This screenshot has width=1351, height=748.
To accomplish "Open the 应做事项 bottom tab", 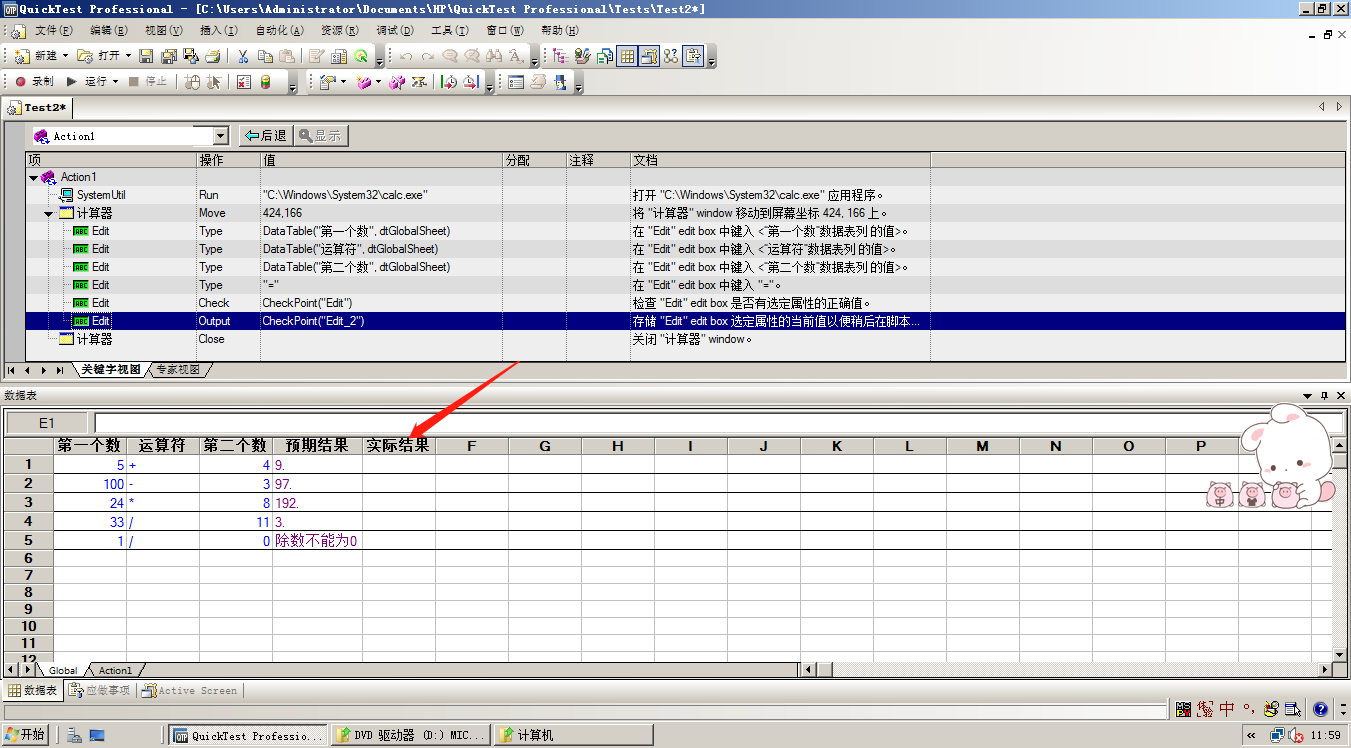I will [x=100, y=691].
